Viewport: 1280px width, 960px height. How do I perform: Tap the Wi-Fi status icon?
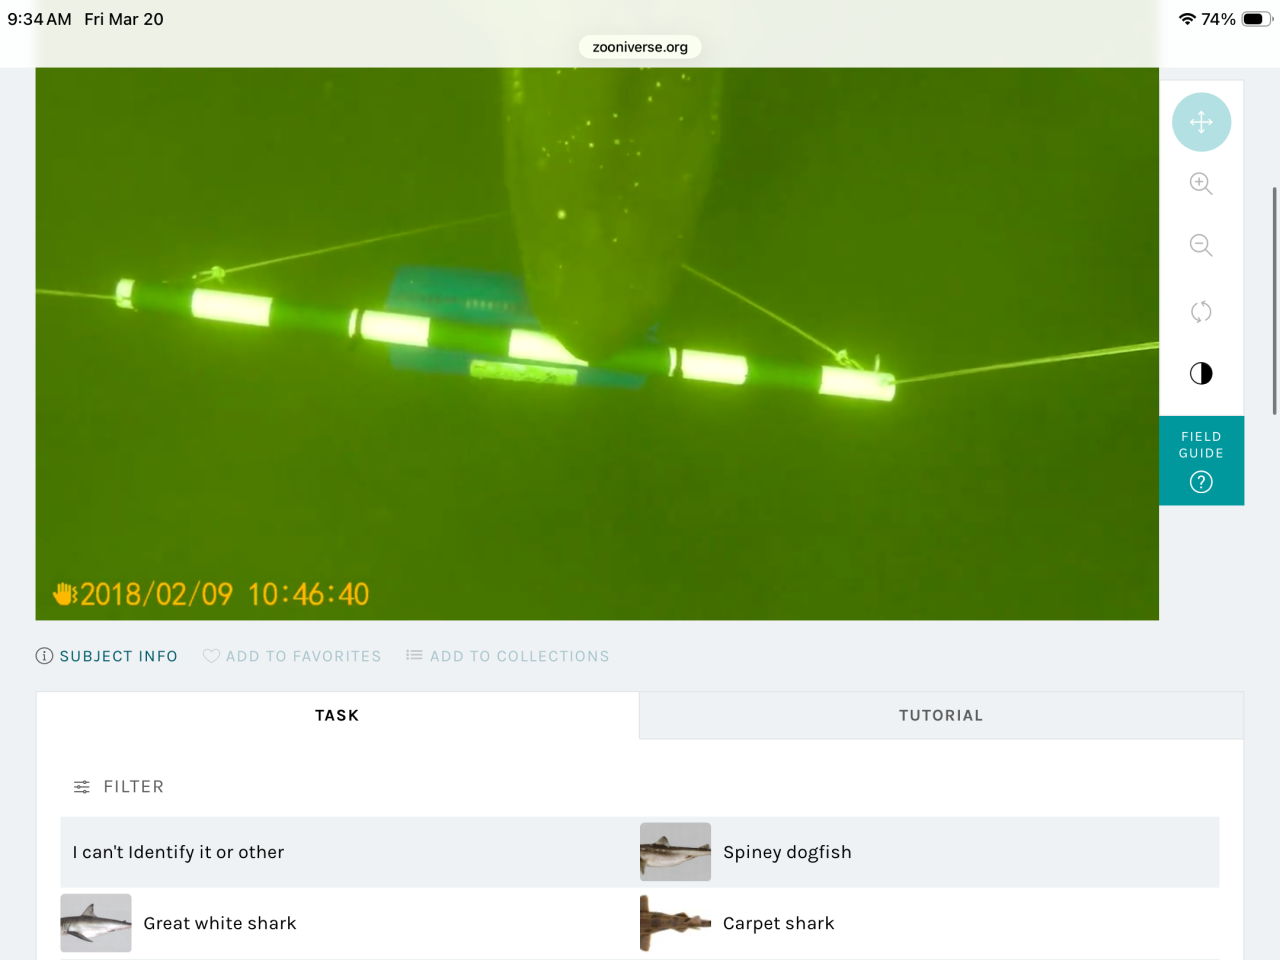pyautogui.click(x=1187, y=19)
